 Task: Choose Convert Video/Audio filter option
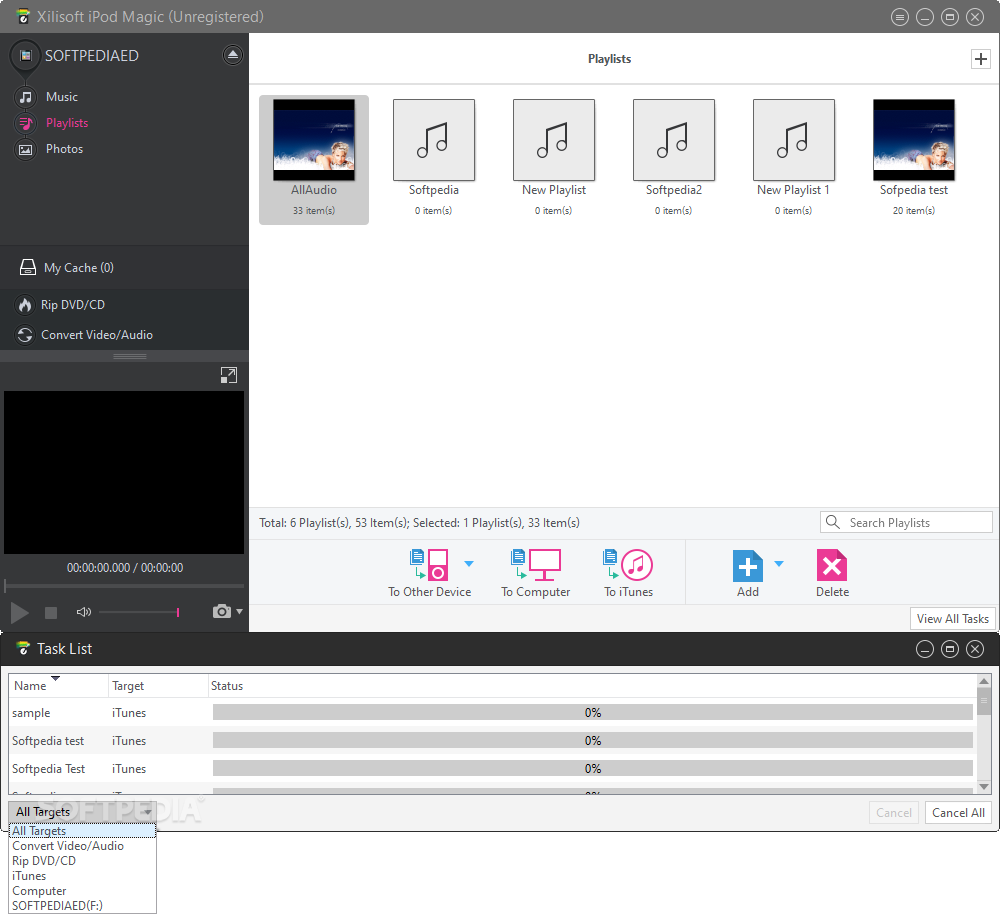point(83,846)
